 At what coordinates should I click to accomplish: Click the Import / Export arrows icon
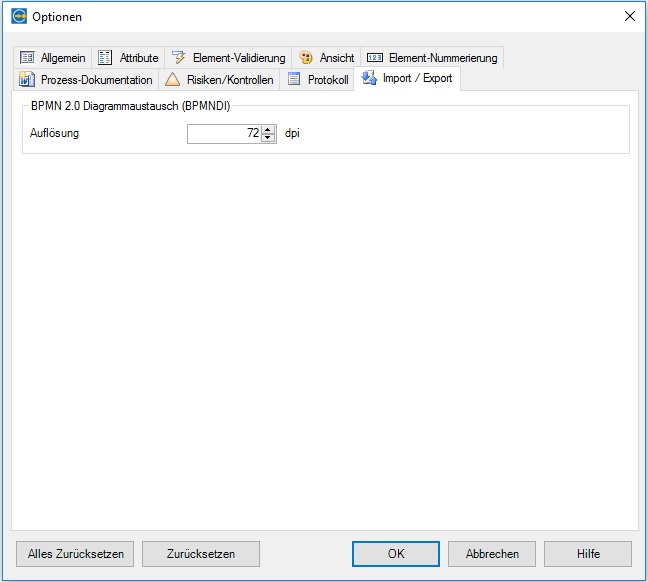click(x=369, y=78)
